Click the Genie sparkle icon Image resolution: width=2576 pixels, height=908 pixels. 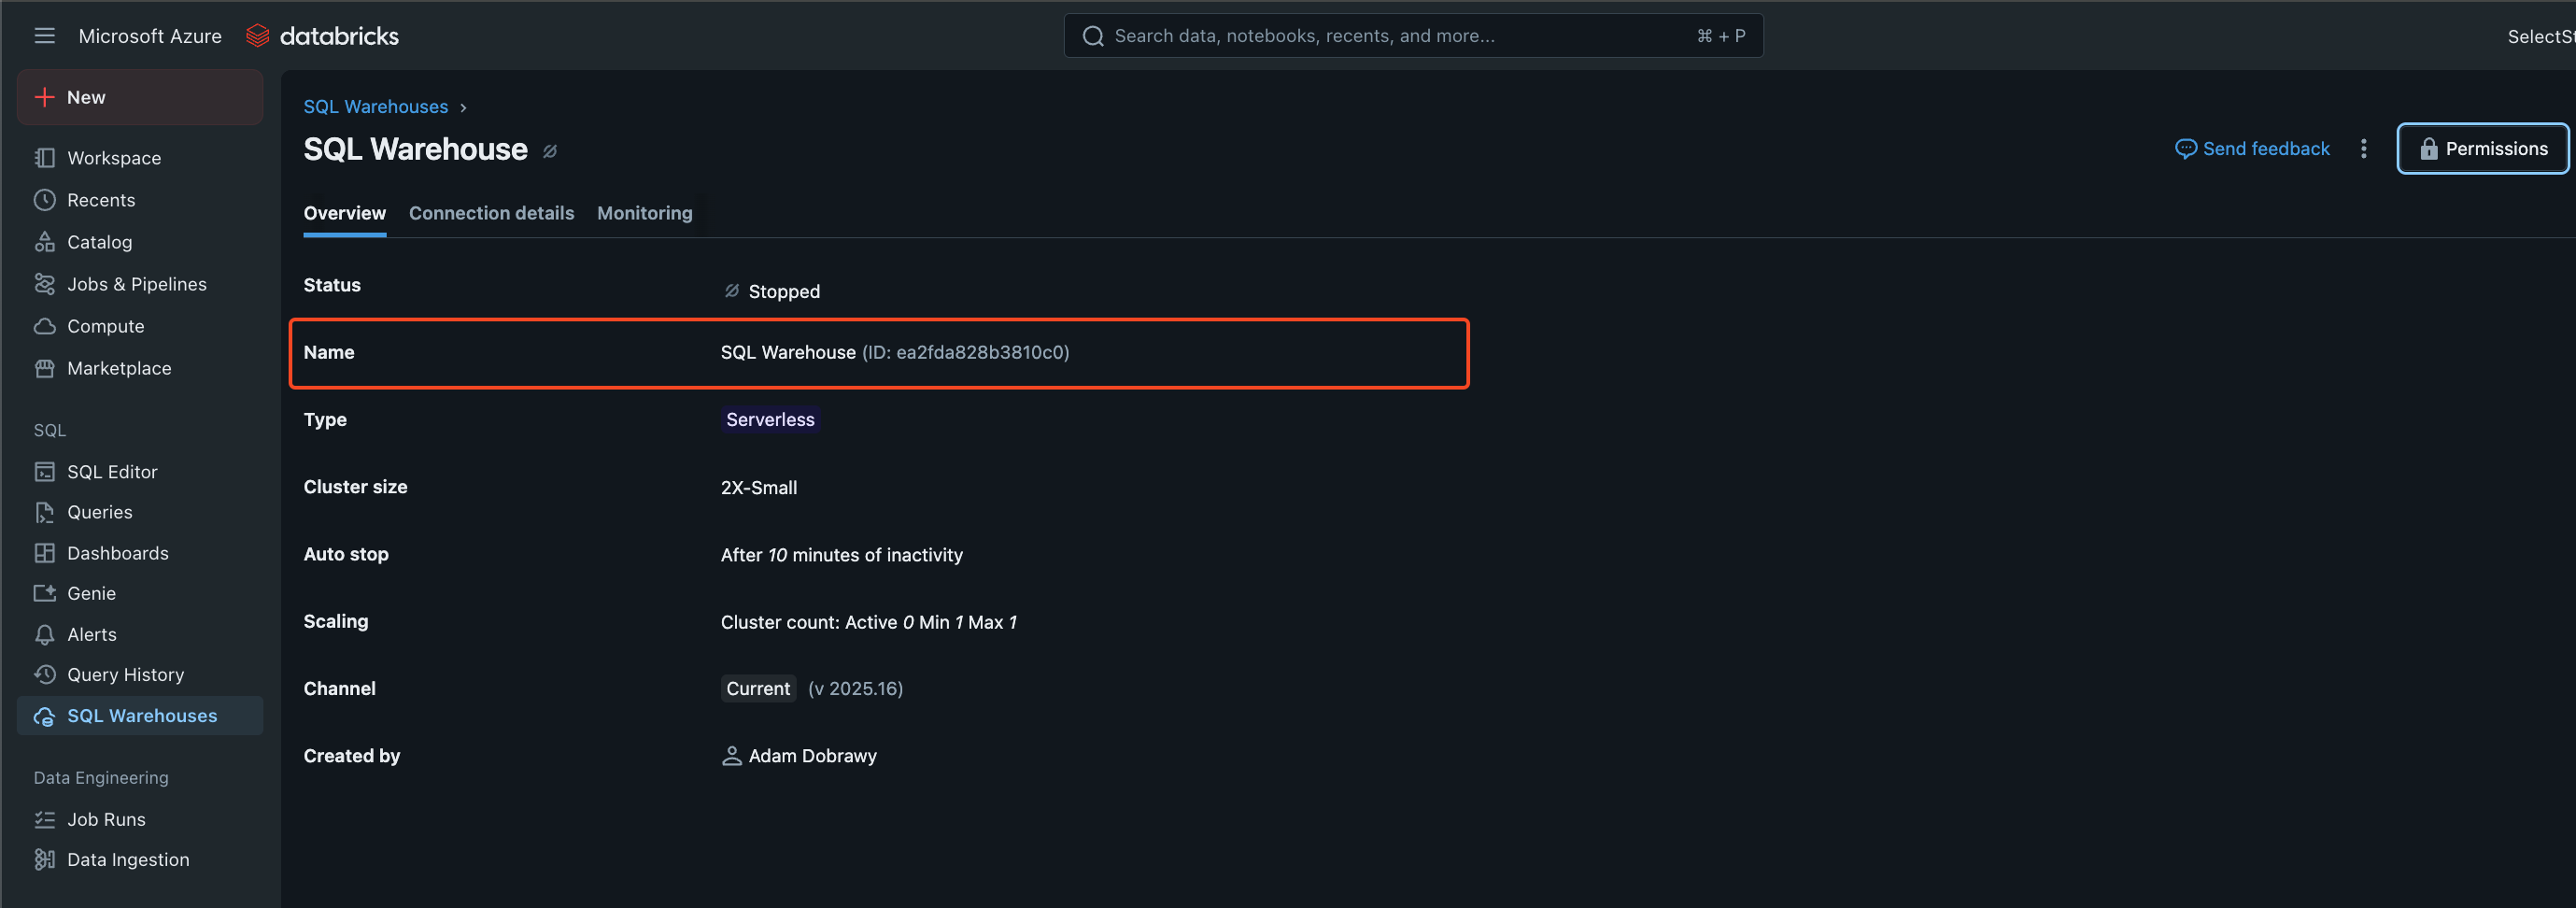tap(44, 593)
